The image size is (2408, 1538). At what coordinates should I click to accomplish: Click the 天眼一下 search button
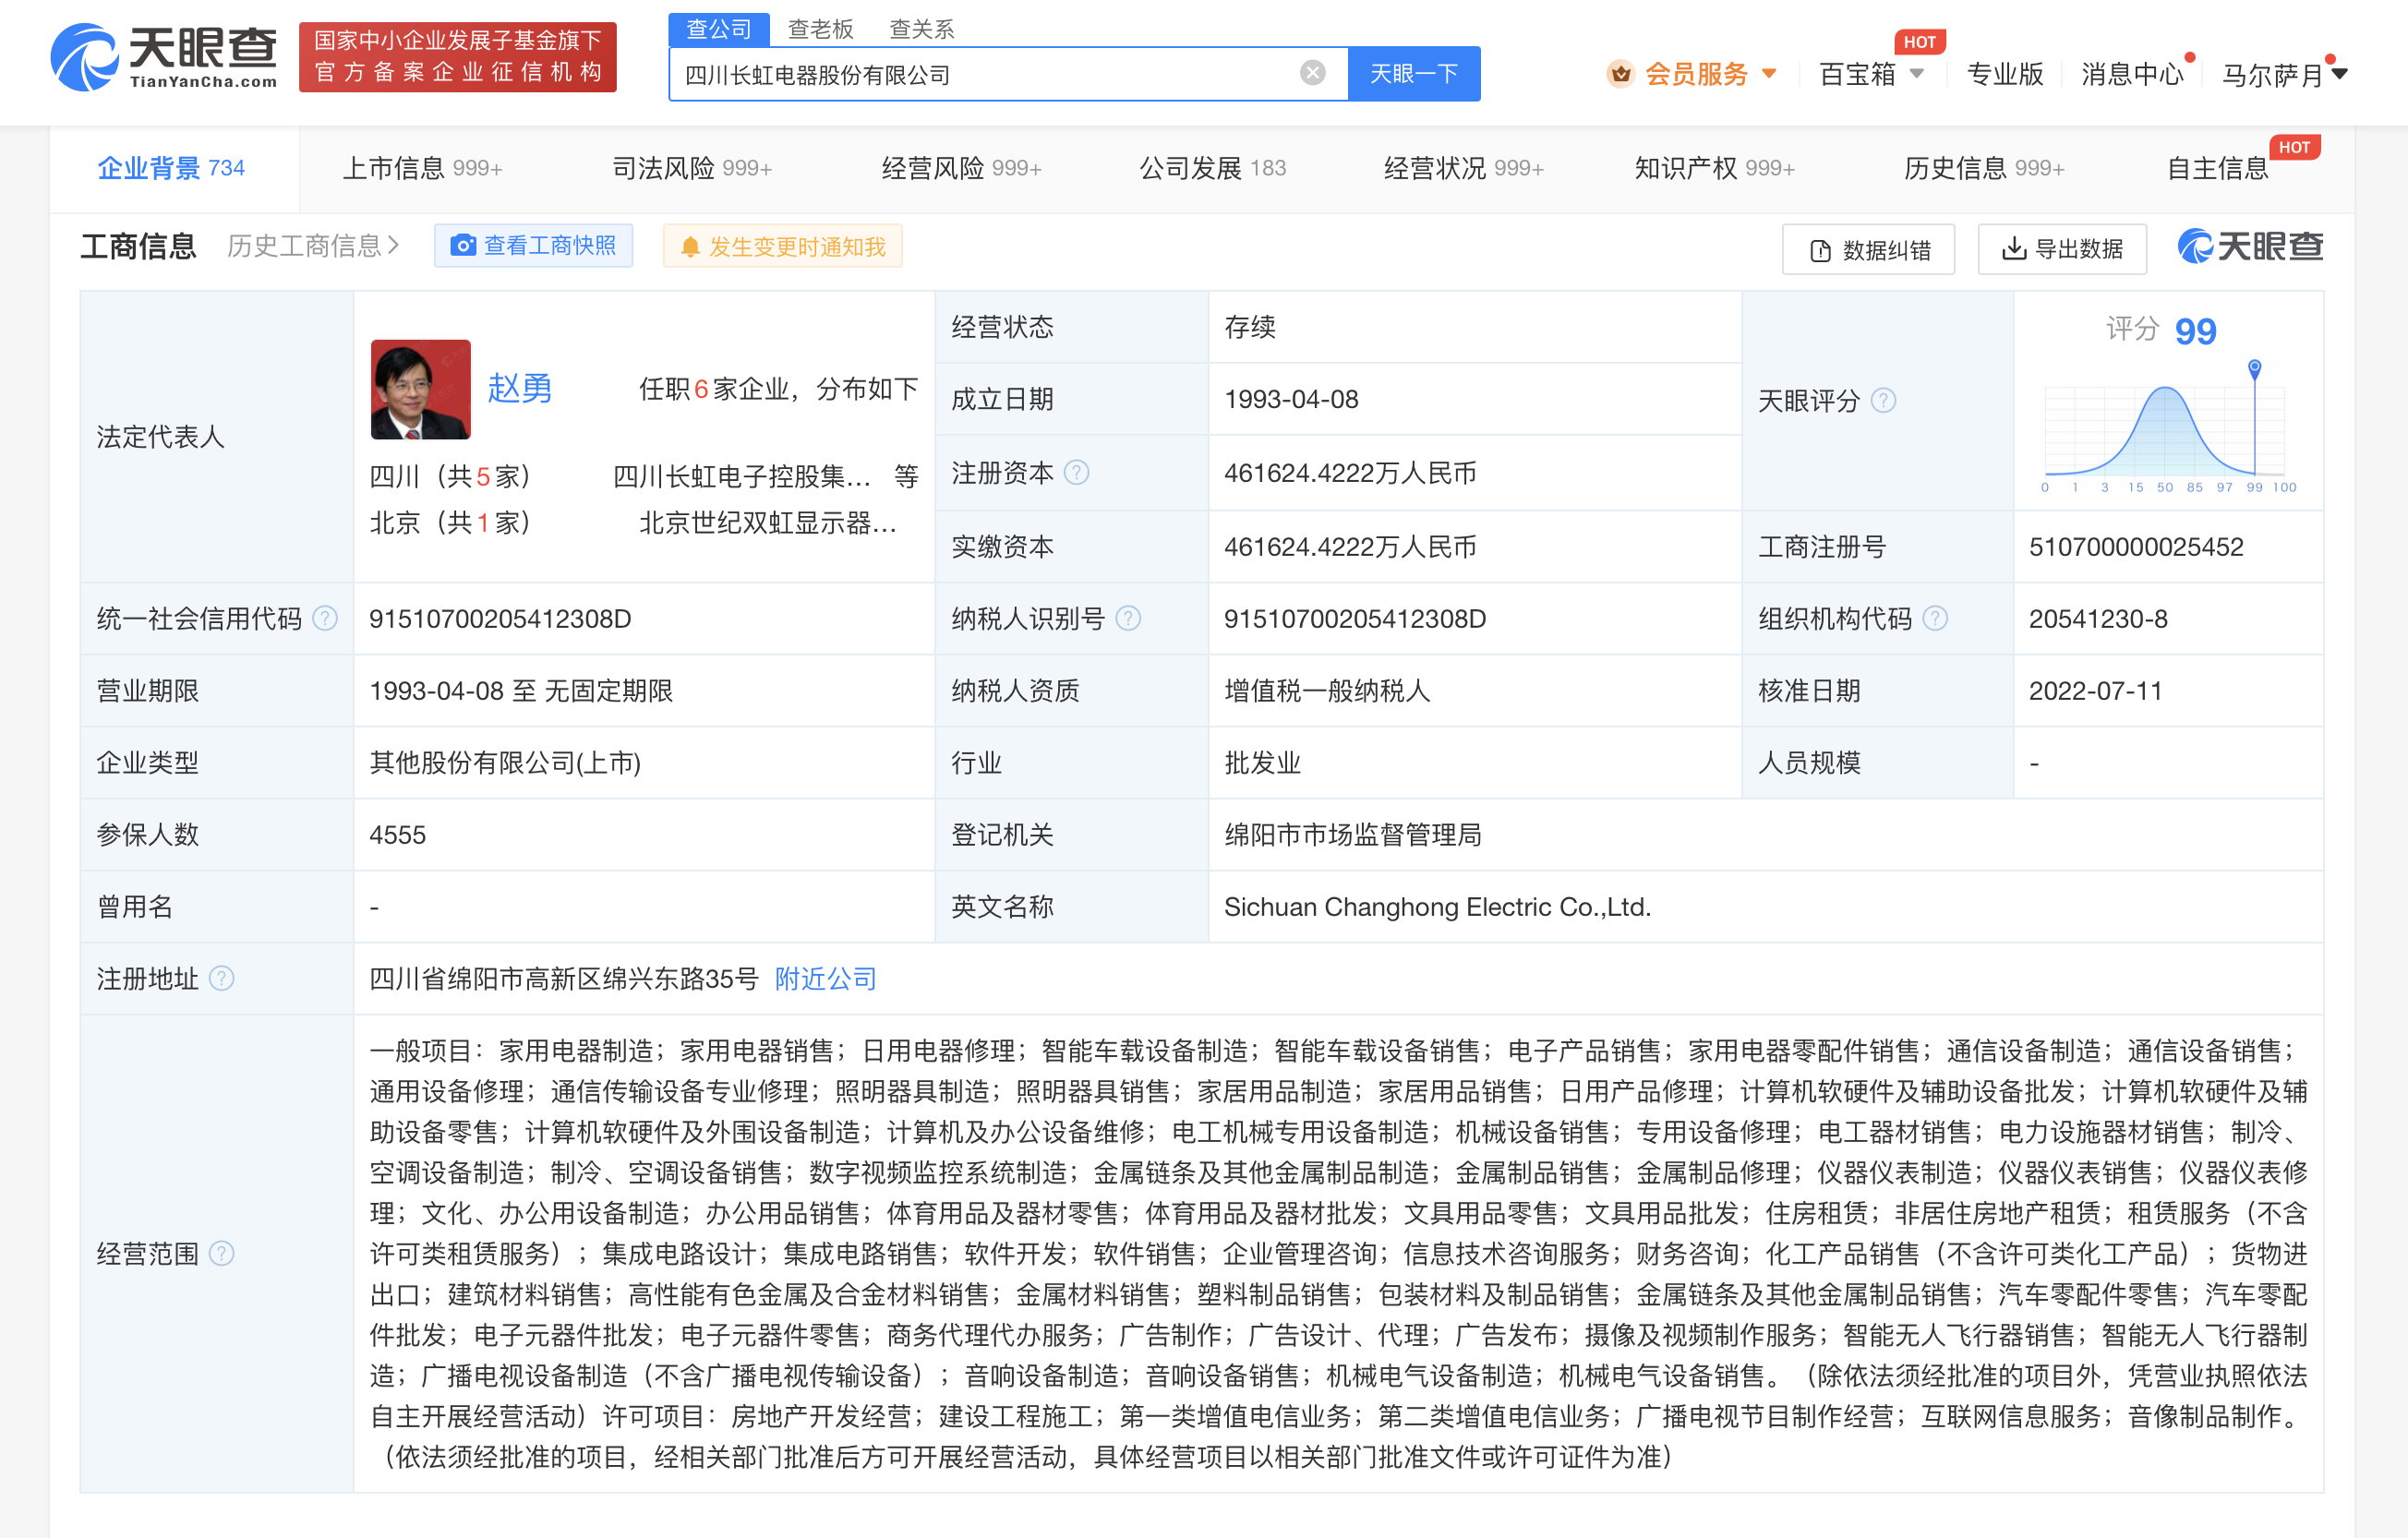1415,73
